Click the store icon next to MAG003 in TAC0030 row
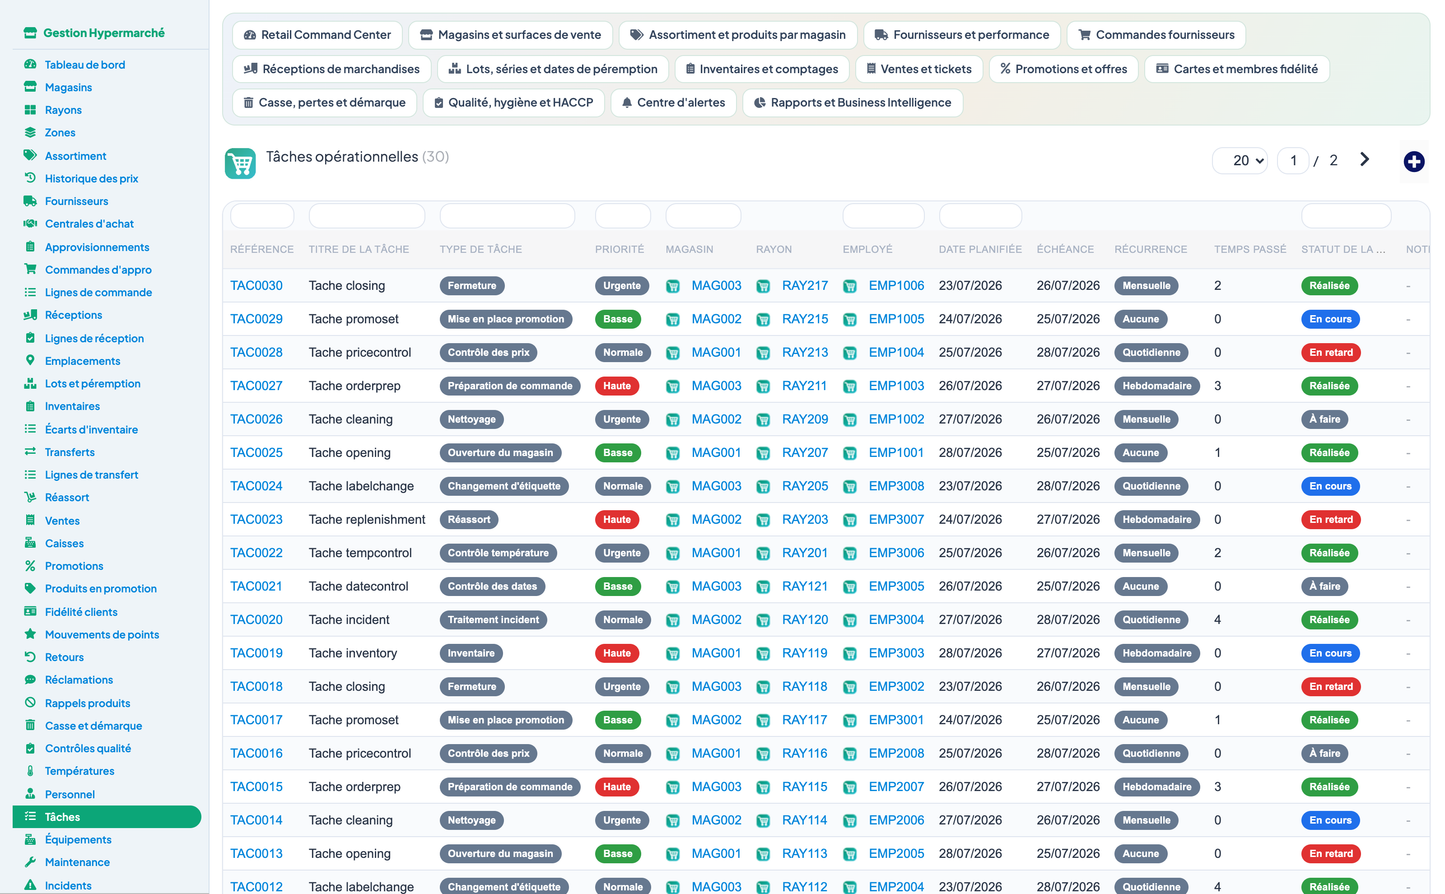The height and width of the screenshot is (894, 1445). [x=673, y=286]
